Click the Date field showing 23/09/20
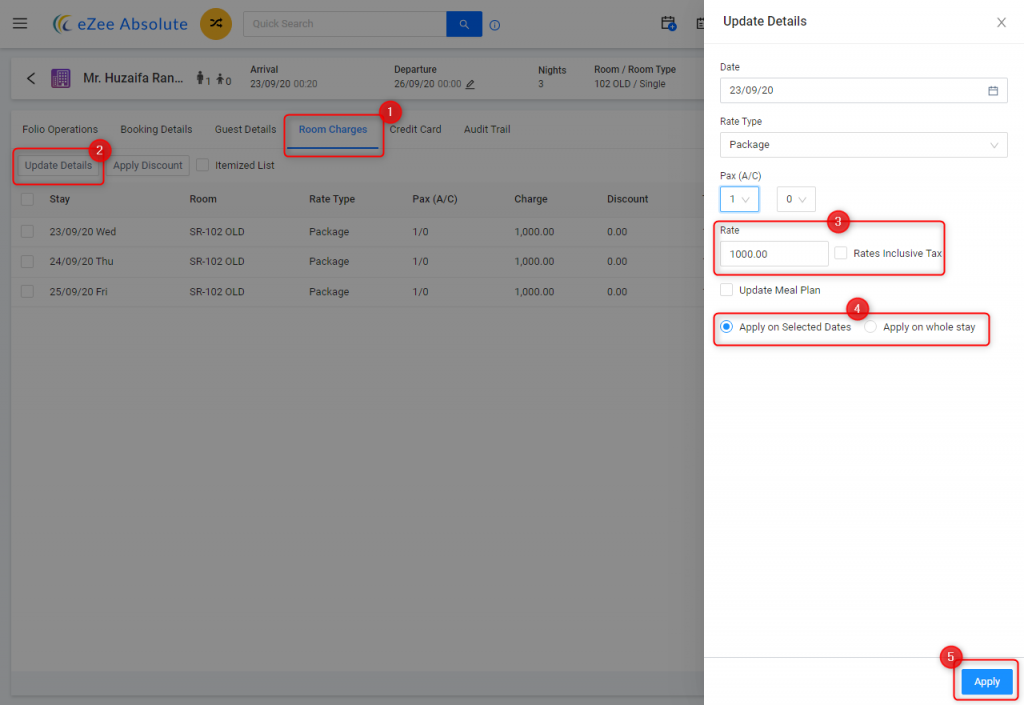The height and width of the screenshot is (705, 1024). tap(863, 91)
